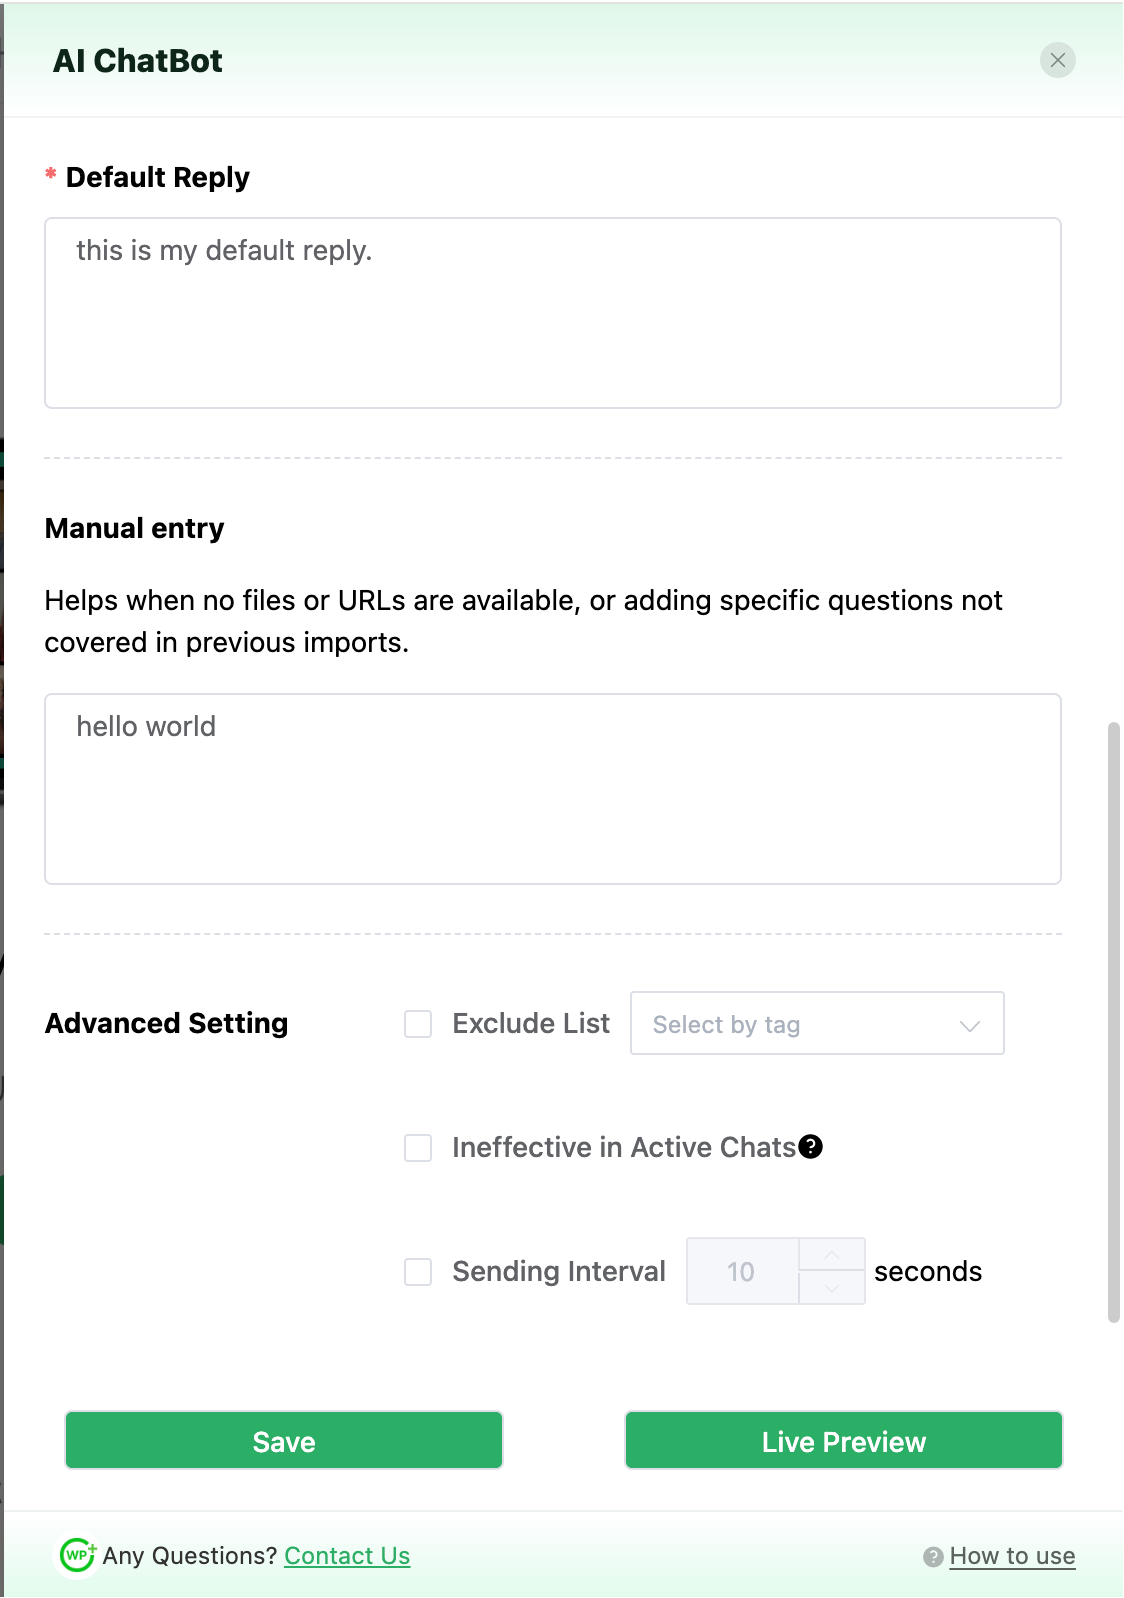
Task: Click the question mark icon beside How to use
Action: tap(933, 1556)
